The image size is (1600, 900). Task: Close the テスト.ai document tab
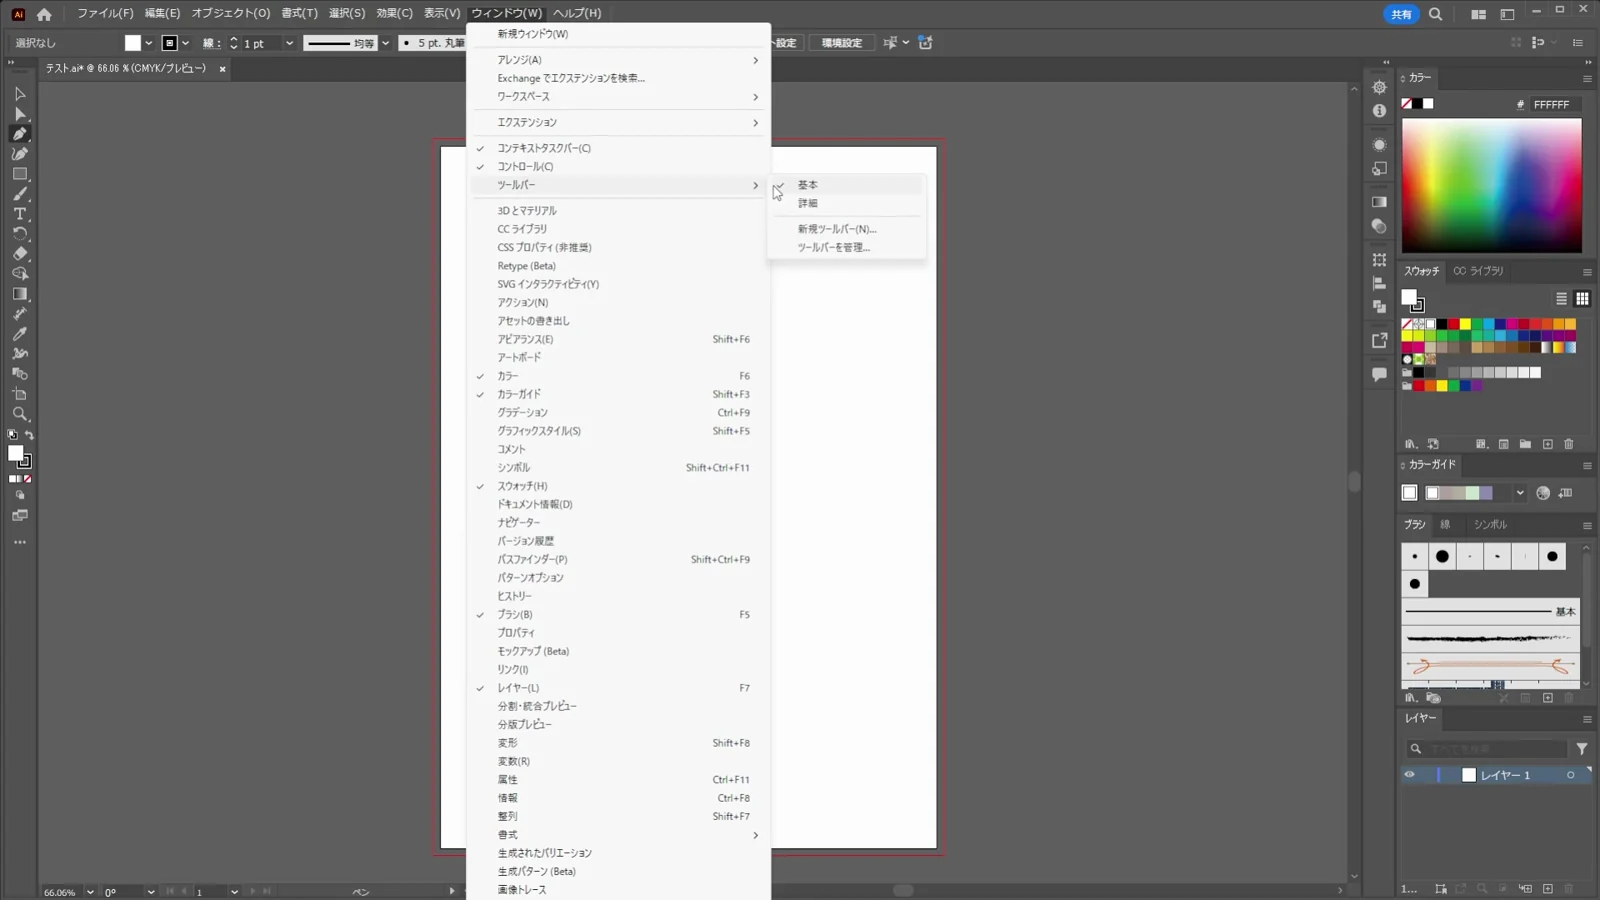point(222,69)
